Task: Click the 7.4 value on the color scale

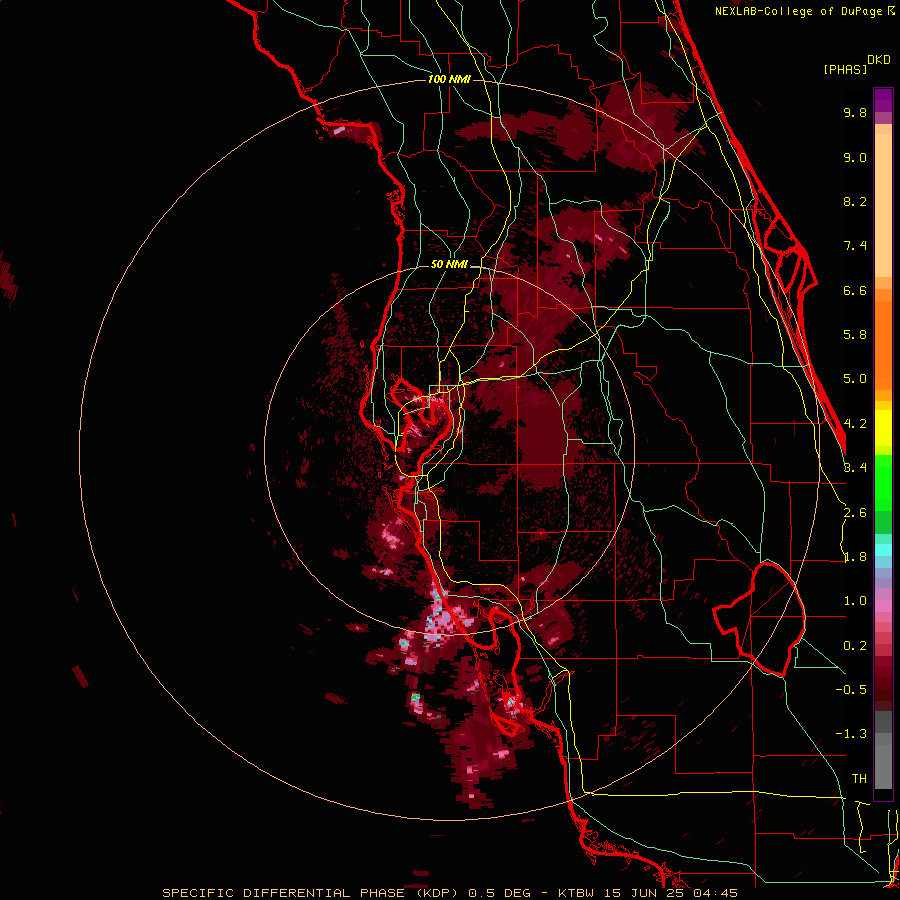Action: (x=855, y=246)
